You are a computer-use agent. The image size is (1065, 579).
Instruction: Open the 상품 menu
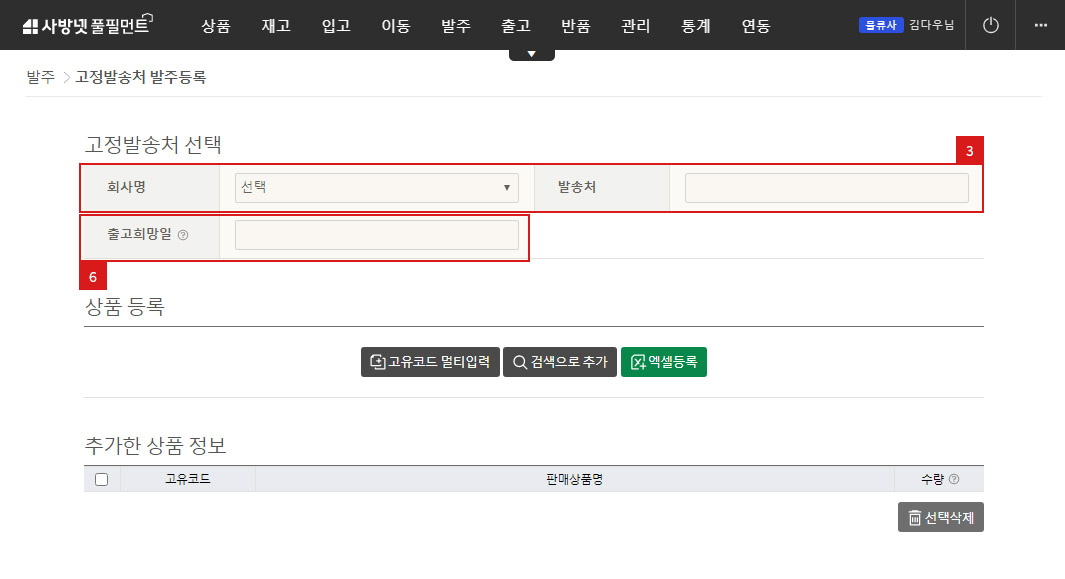click(215, 26)
